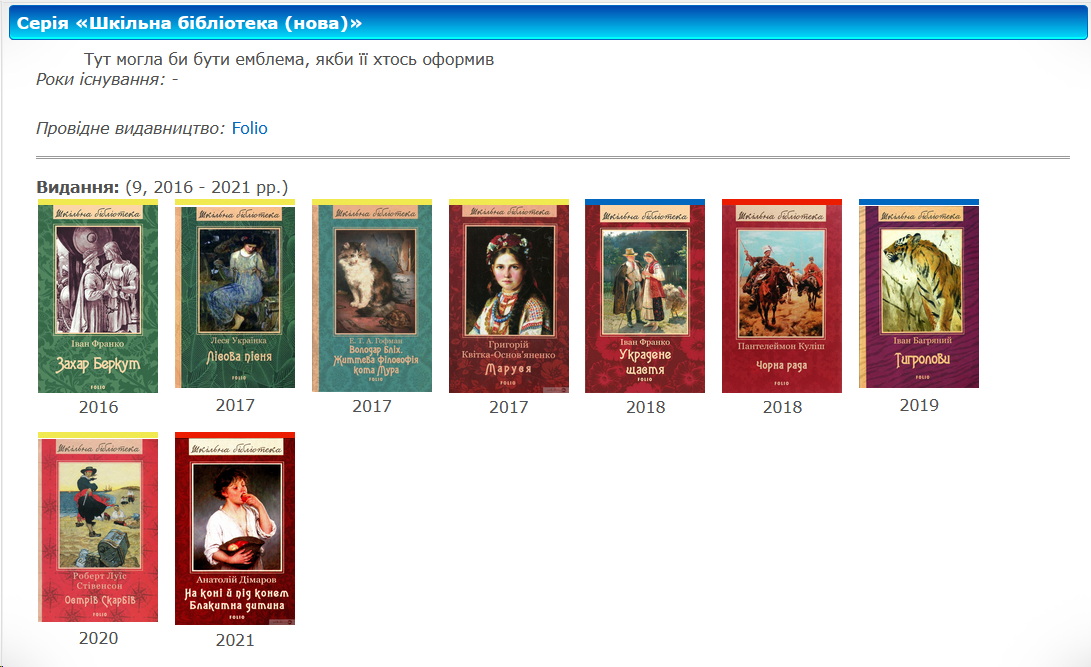
Task: Click the year 2019 under «Тигролови»
Action: tap(919, 405)
